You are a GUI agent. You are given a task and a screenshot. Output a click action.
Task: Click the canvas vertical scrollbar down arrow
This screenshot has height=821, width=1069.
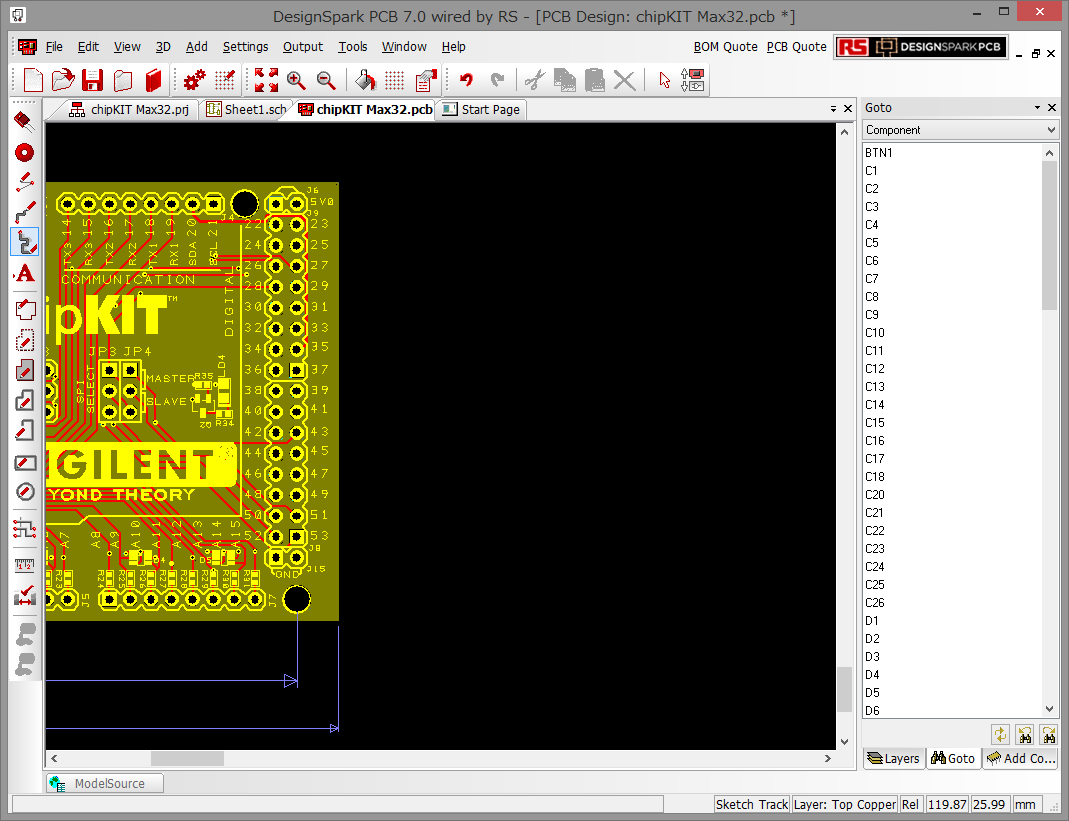click(845, 741)
